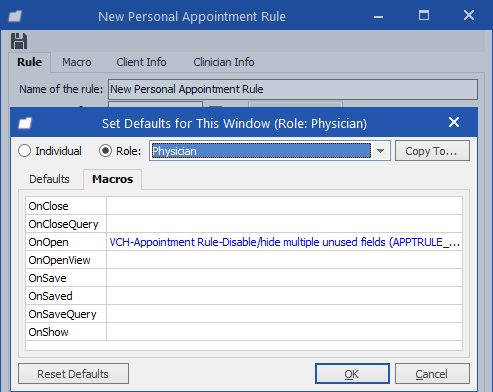
Task: Close the Set Defaults dialog
Action: [454, 122]
